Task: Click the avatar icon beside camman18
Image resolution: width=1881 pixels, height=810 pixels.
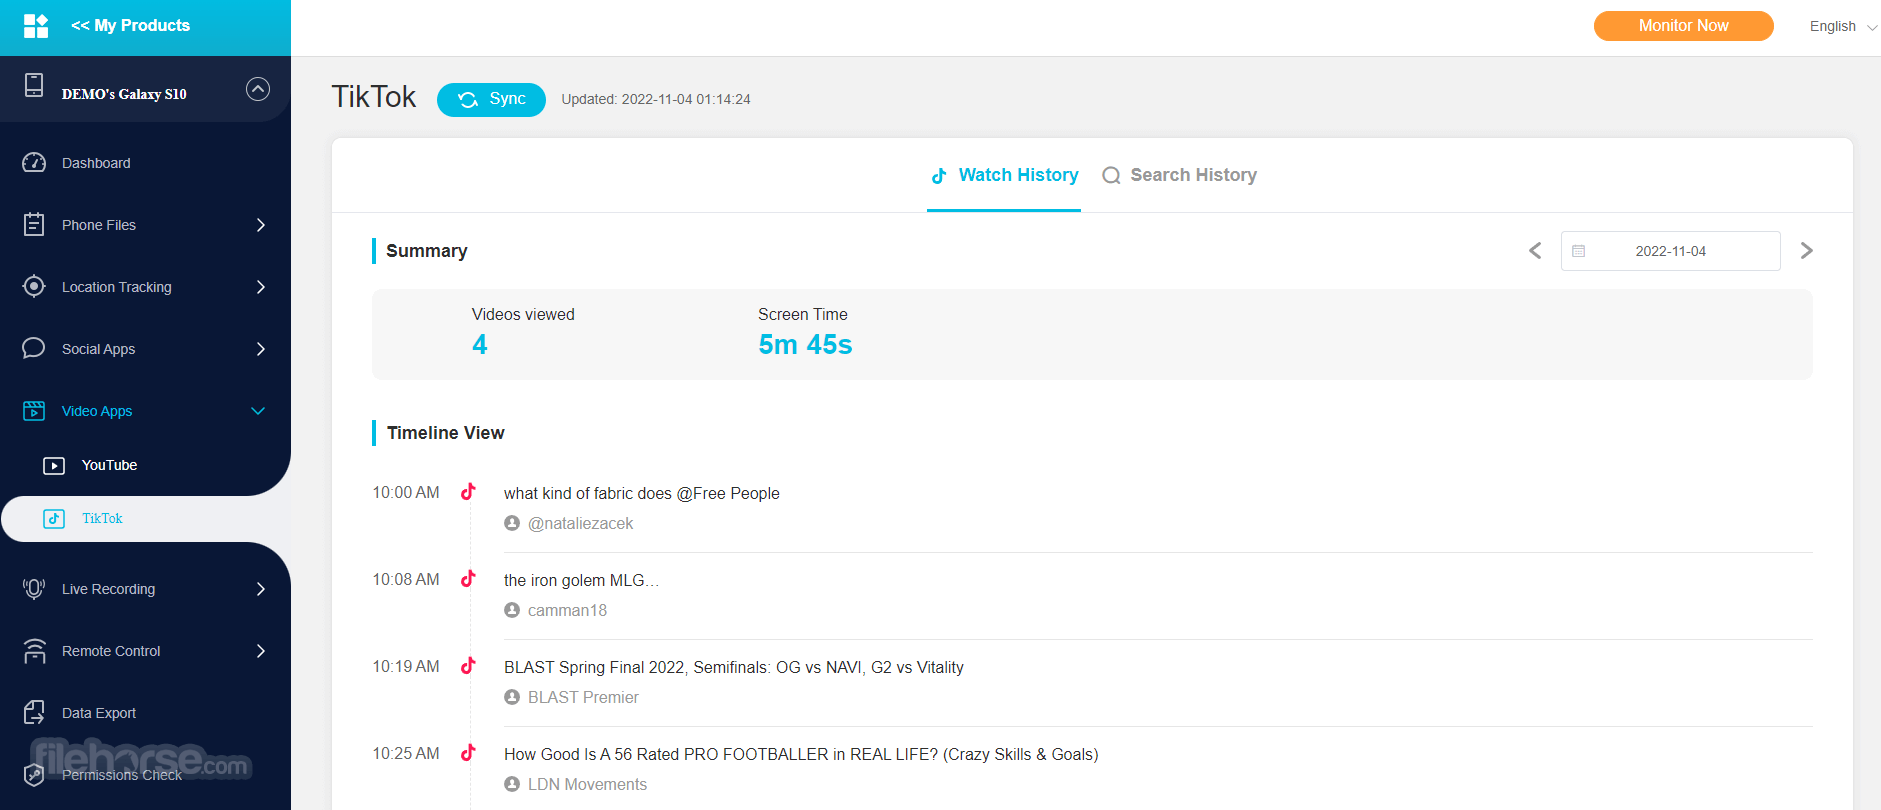Action: [512, 610]
